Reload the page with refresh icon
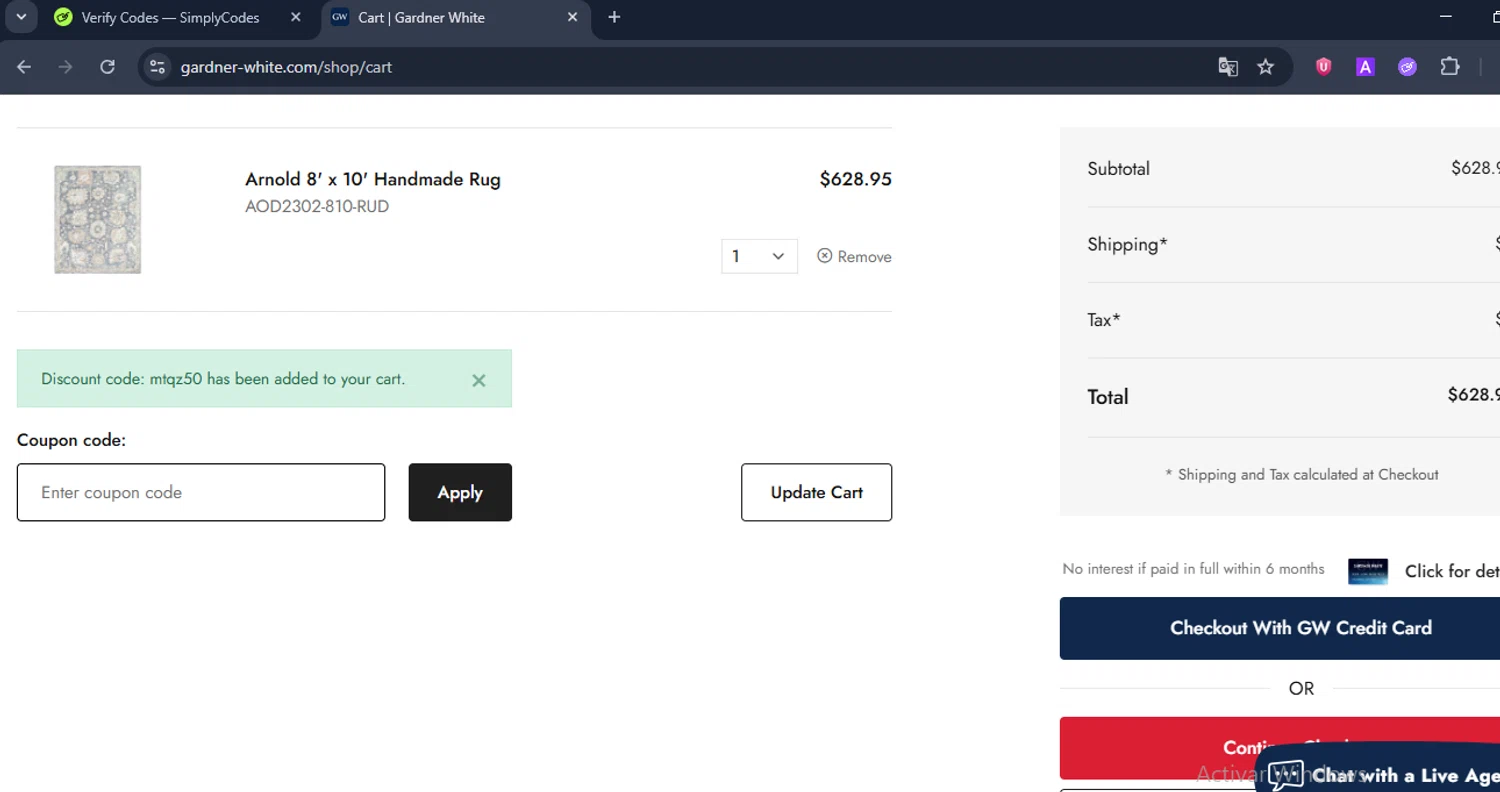The height and width of the screenshot is (792, 1500). 107,67
